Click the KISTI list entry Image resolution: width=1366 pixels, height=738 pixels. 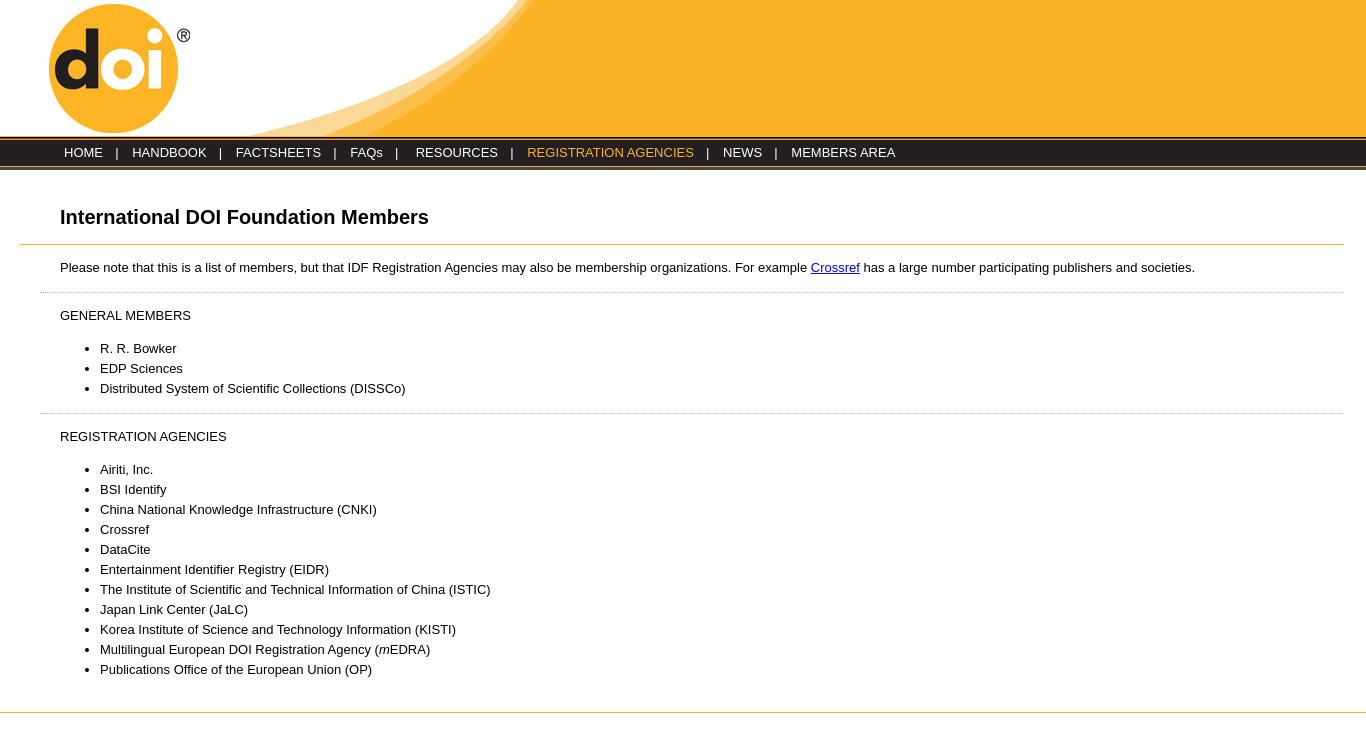coord(278,630)
